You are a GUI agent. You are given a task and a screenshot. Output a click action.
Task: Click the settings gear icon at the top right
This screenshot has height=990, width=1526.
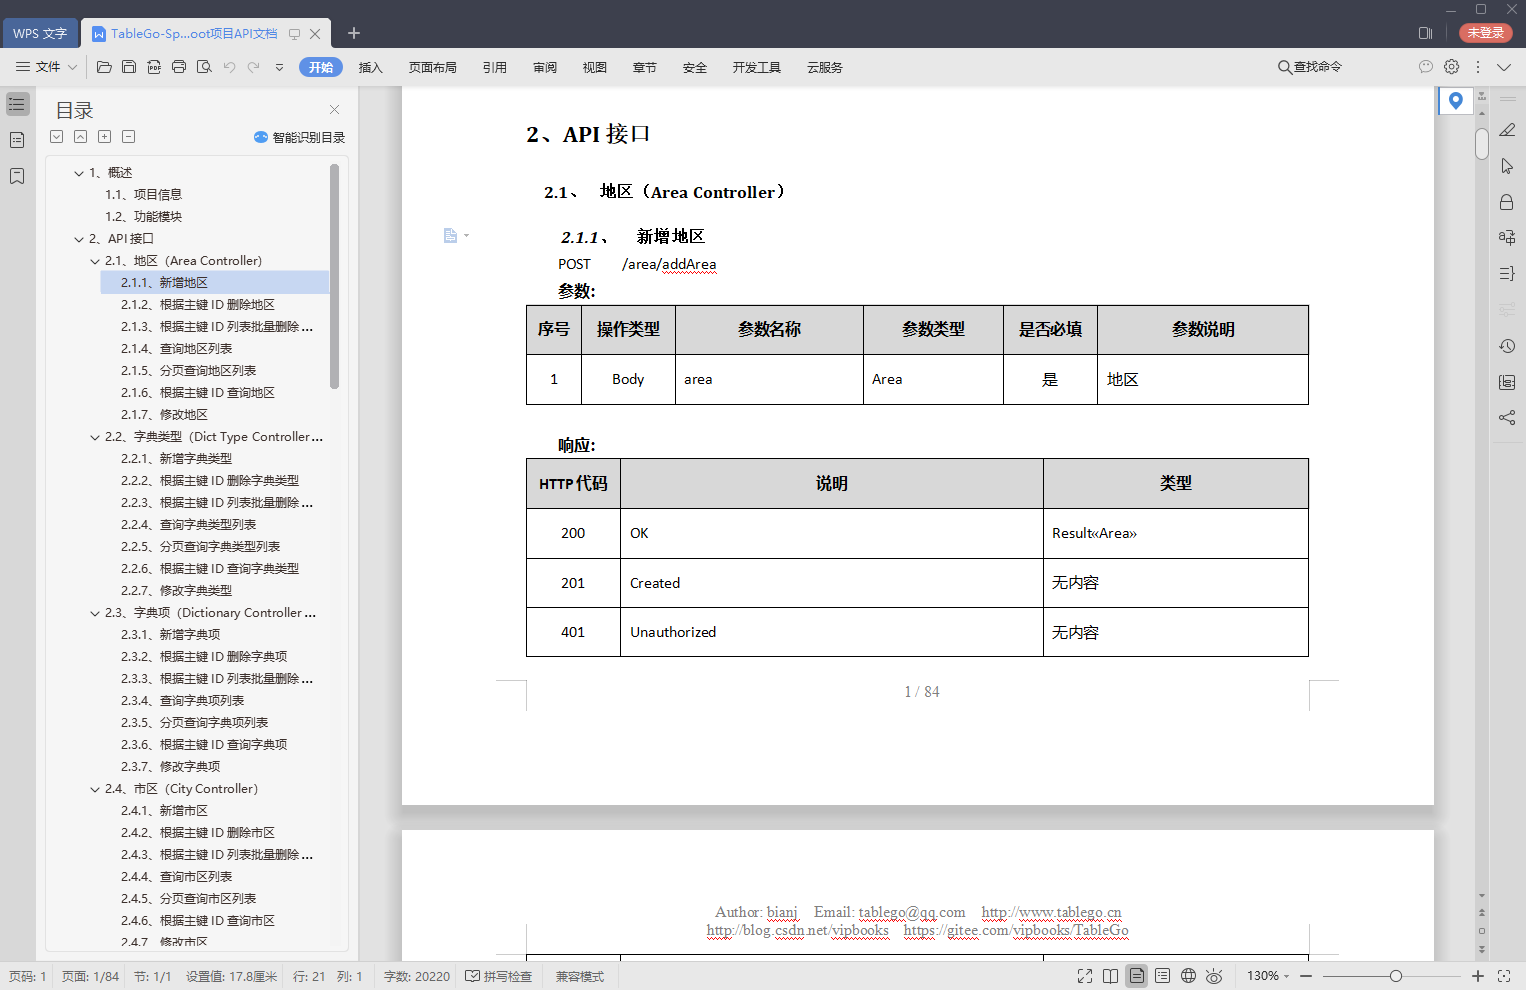pos(1452,67)
